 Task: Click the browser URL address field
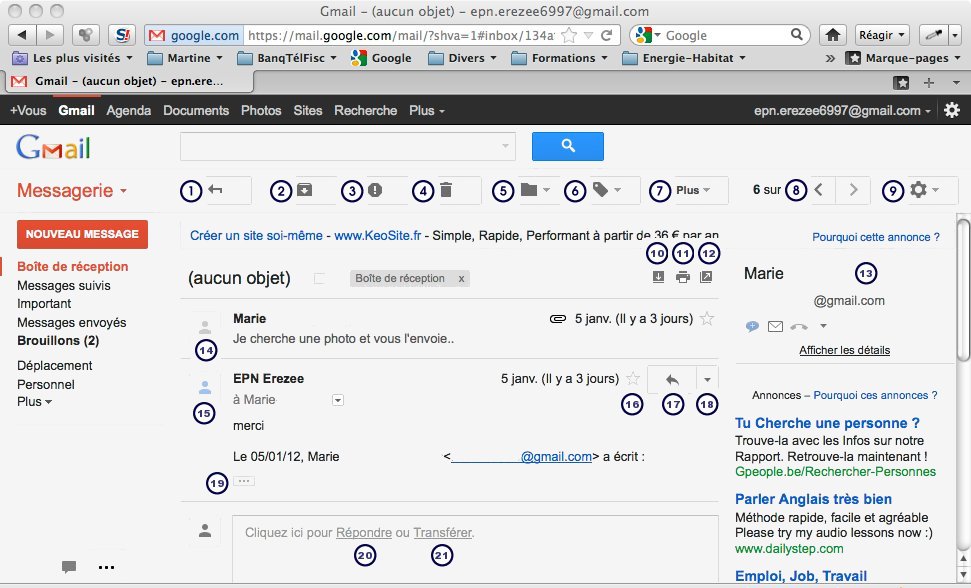[401, 35]
